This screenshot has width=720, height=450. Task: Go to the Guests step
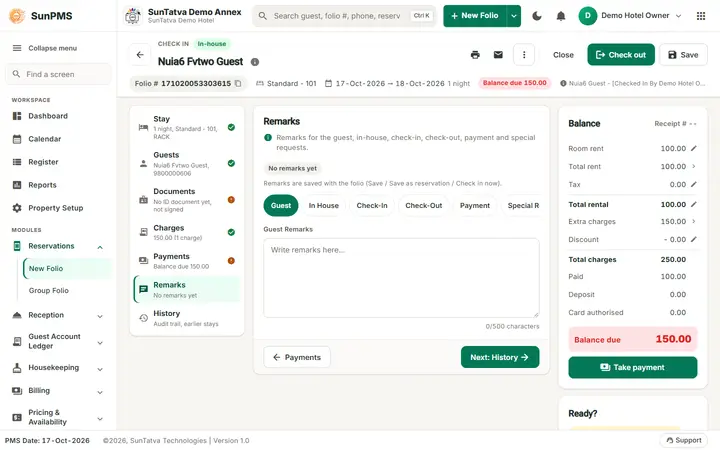[x=187, y=163]
